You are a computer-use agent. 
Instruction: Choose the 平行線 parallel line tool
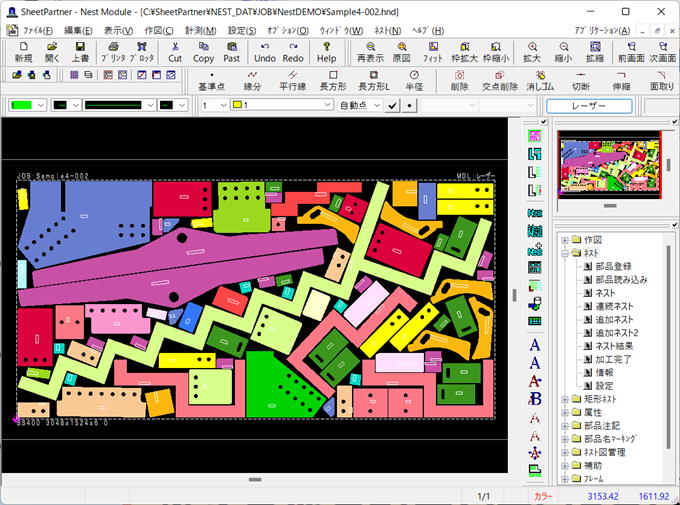click(292, 80)
